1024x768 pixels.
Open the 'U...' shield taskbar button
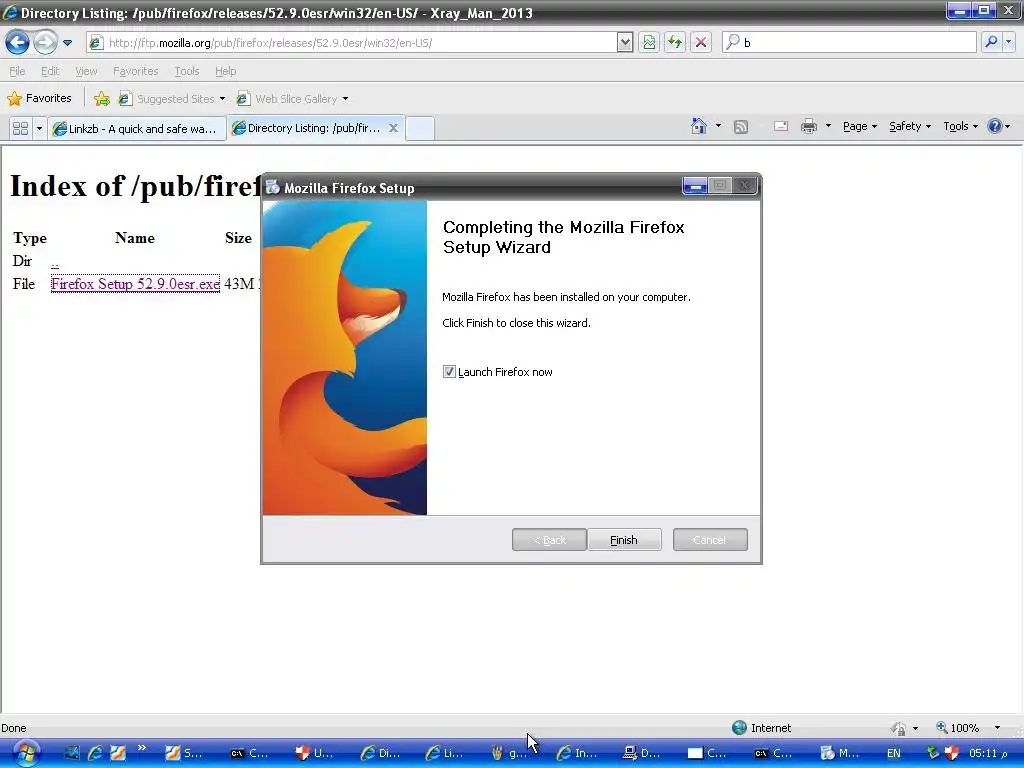click(315, 753)
